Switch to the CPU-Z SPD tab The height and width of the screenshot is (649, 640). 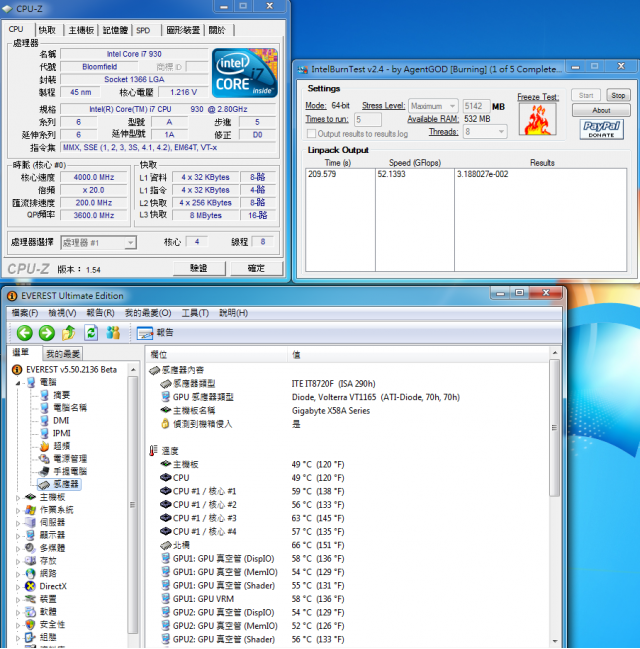[x=143, y=30]
